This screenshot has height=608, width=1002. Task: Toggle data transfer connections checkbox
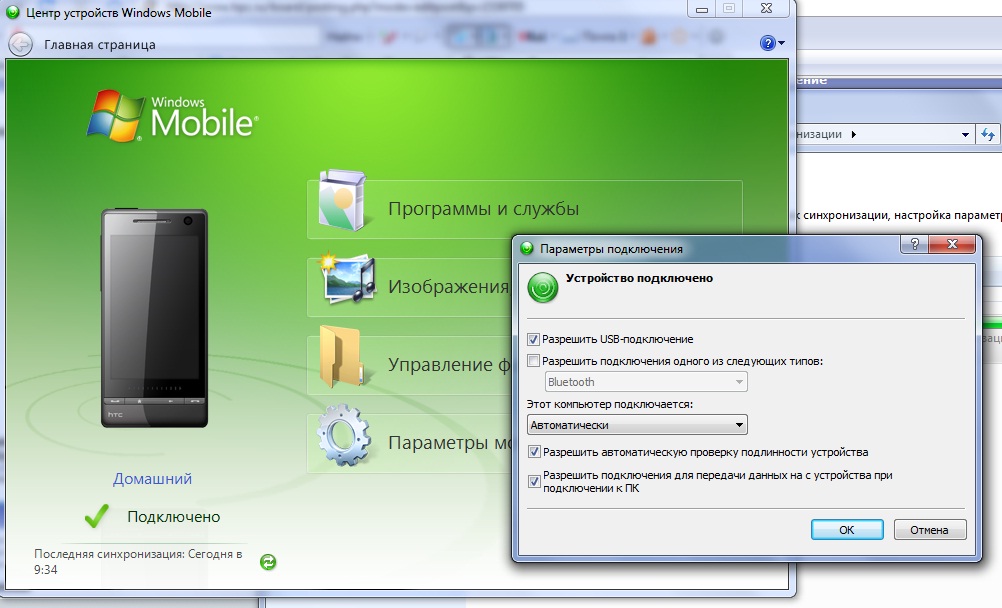click(x=534, y=481)
